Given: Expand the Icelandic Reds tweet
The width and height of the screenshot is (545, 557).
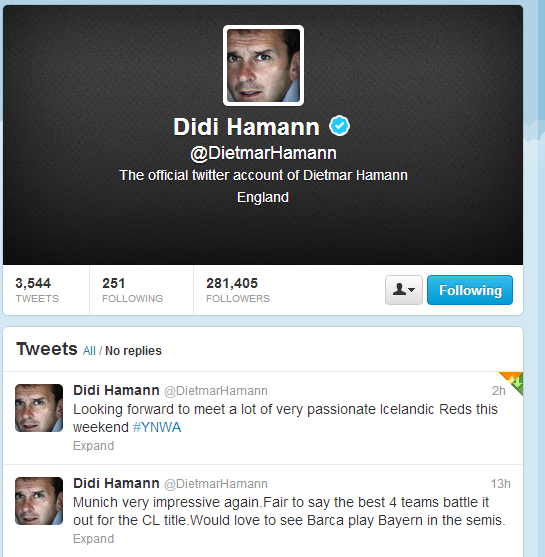Looking at the screenshot, I should [93, 446].
